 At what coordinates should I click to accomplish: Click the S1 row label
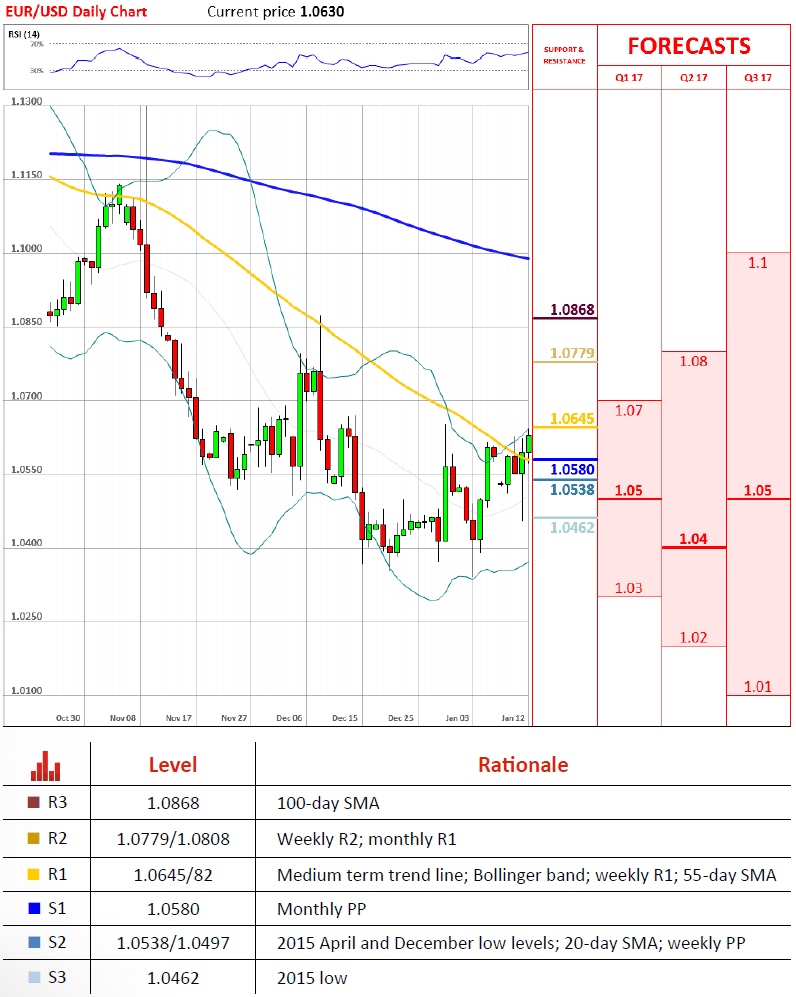pos(57,908)
